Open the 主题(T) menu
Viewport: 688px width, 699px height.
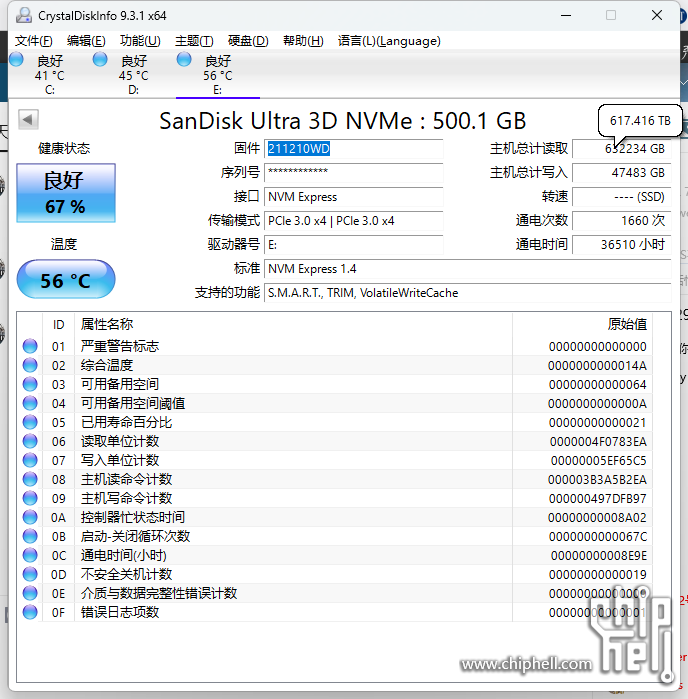pos(194,41)
